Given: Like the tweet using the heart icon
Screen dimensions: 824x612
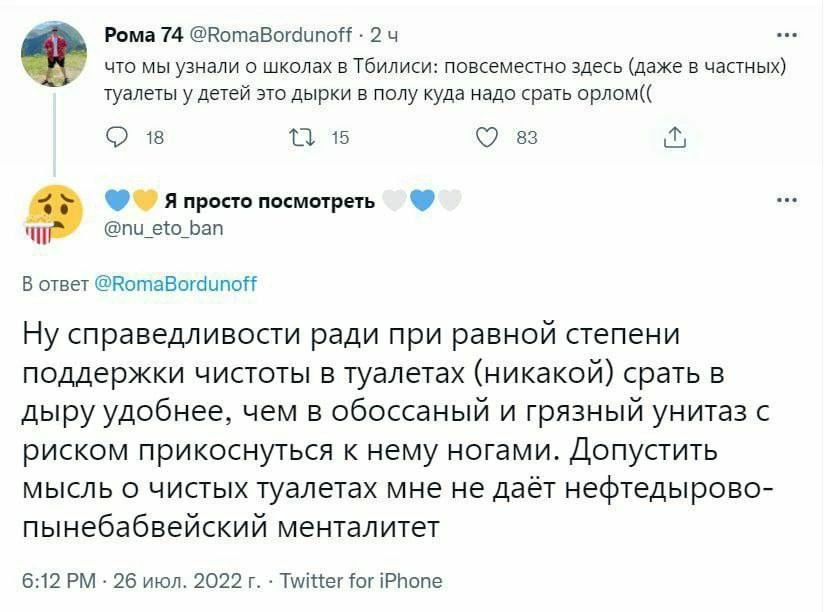Looking at the screenshot, I should (x=489, y=138).
